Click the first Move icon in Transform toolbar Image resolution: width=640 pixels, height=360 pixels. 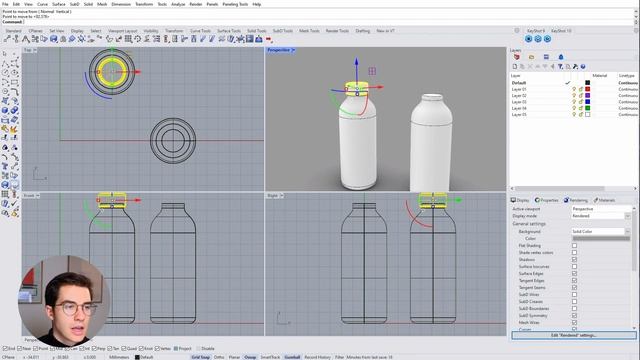(x=7, y=39)
